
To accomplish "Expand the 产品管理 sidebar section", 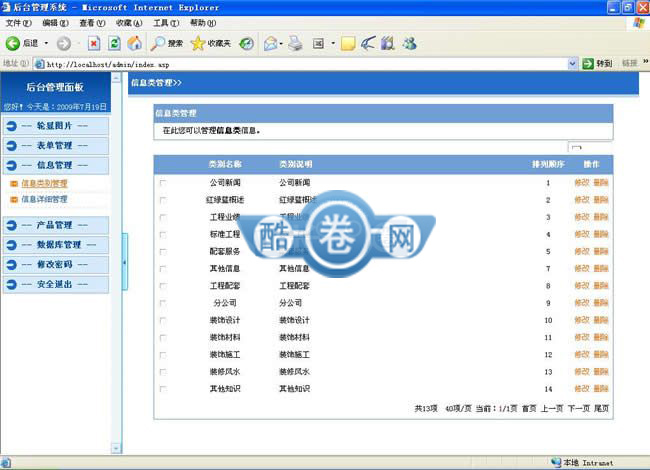I will click(56, 225).
